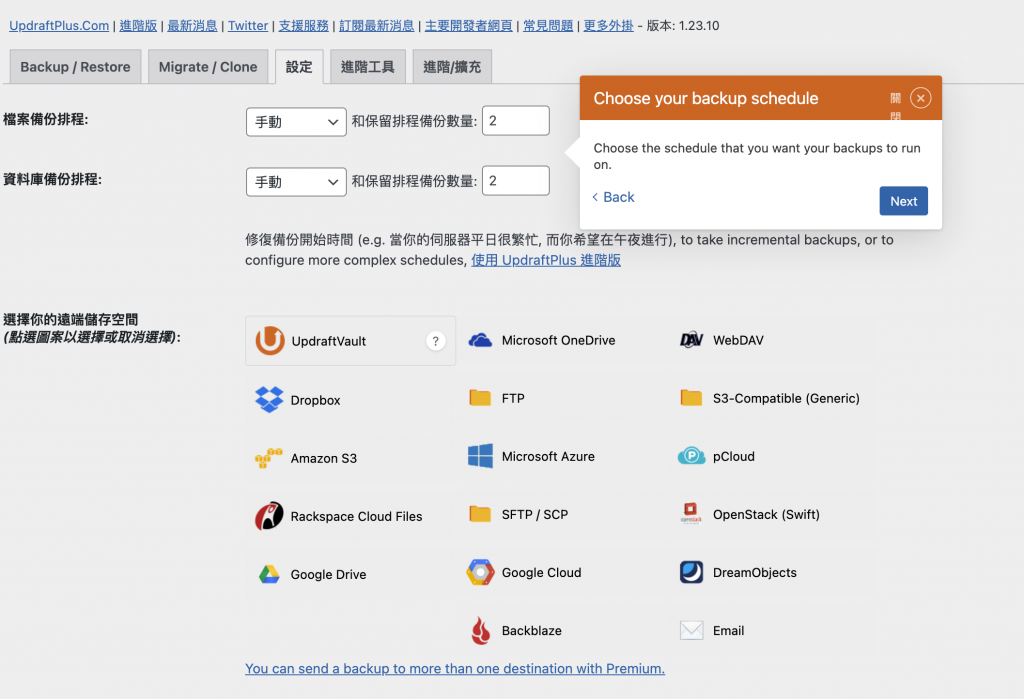
Task: Select the WebDAV storage icon
Action: pyautogui.click(x=692, y=340)
